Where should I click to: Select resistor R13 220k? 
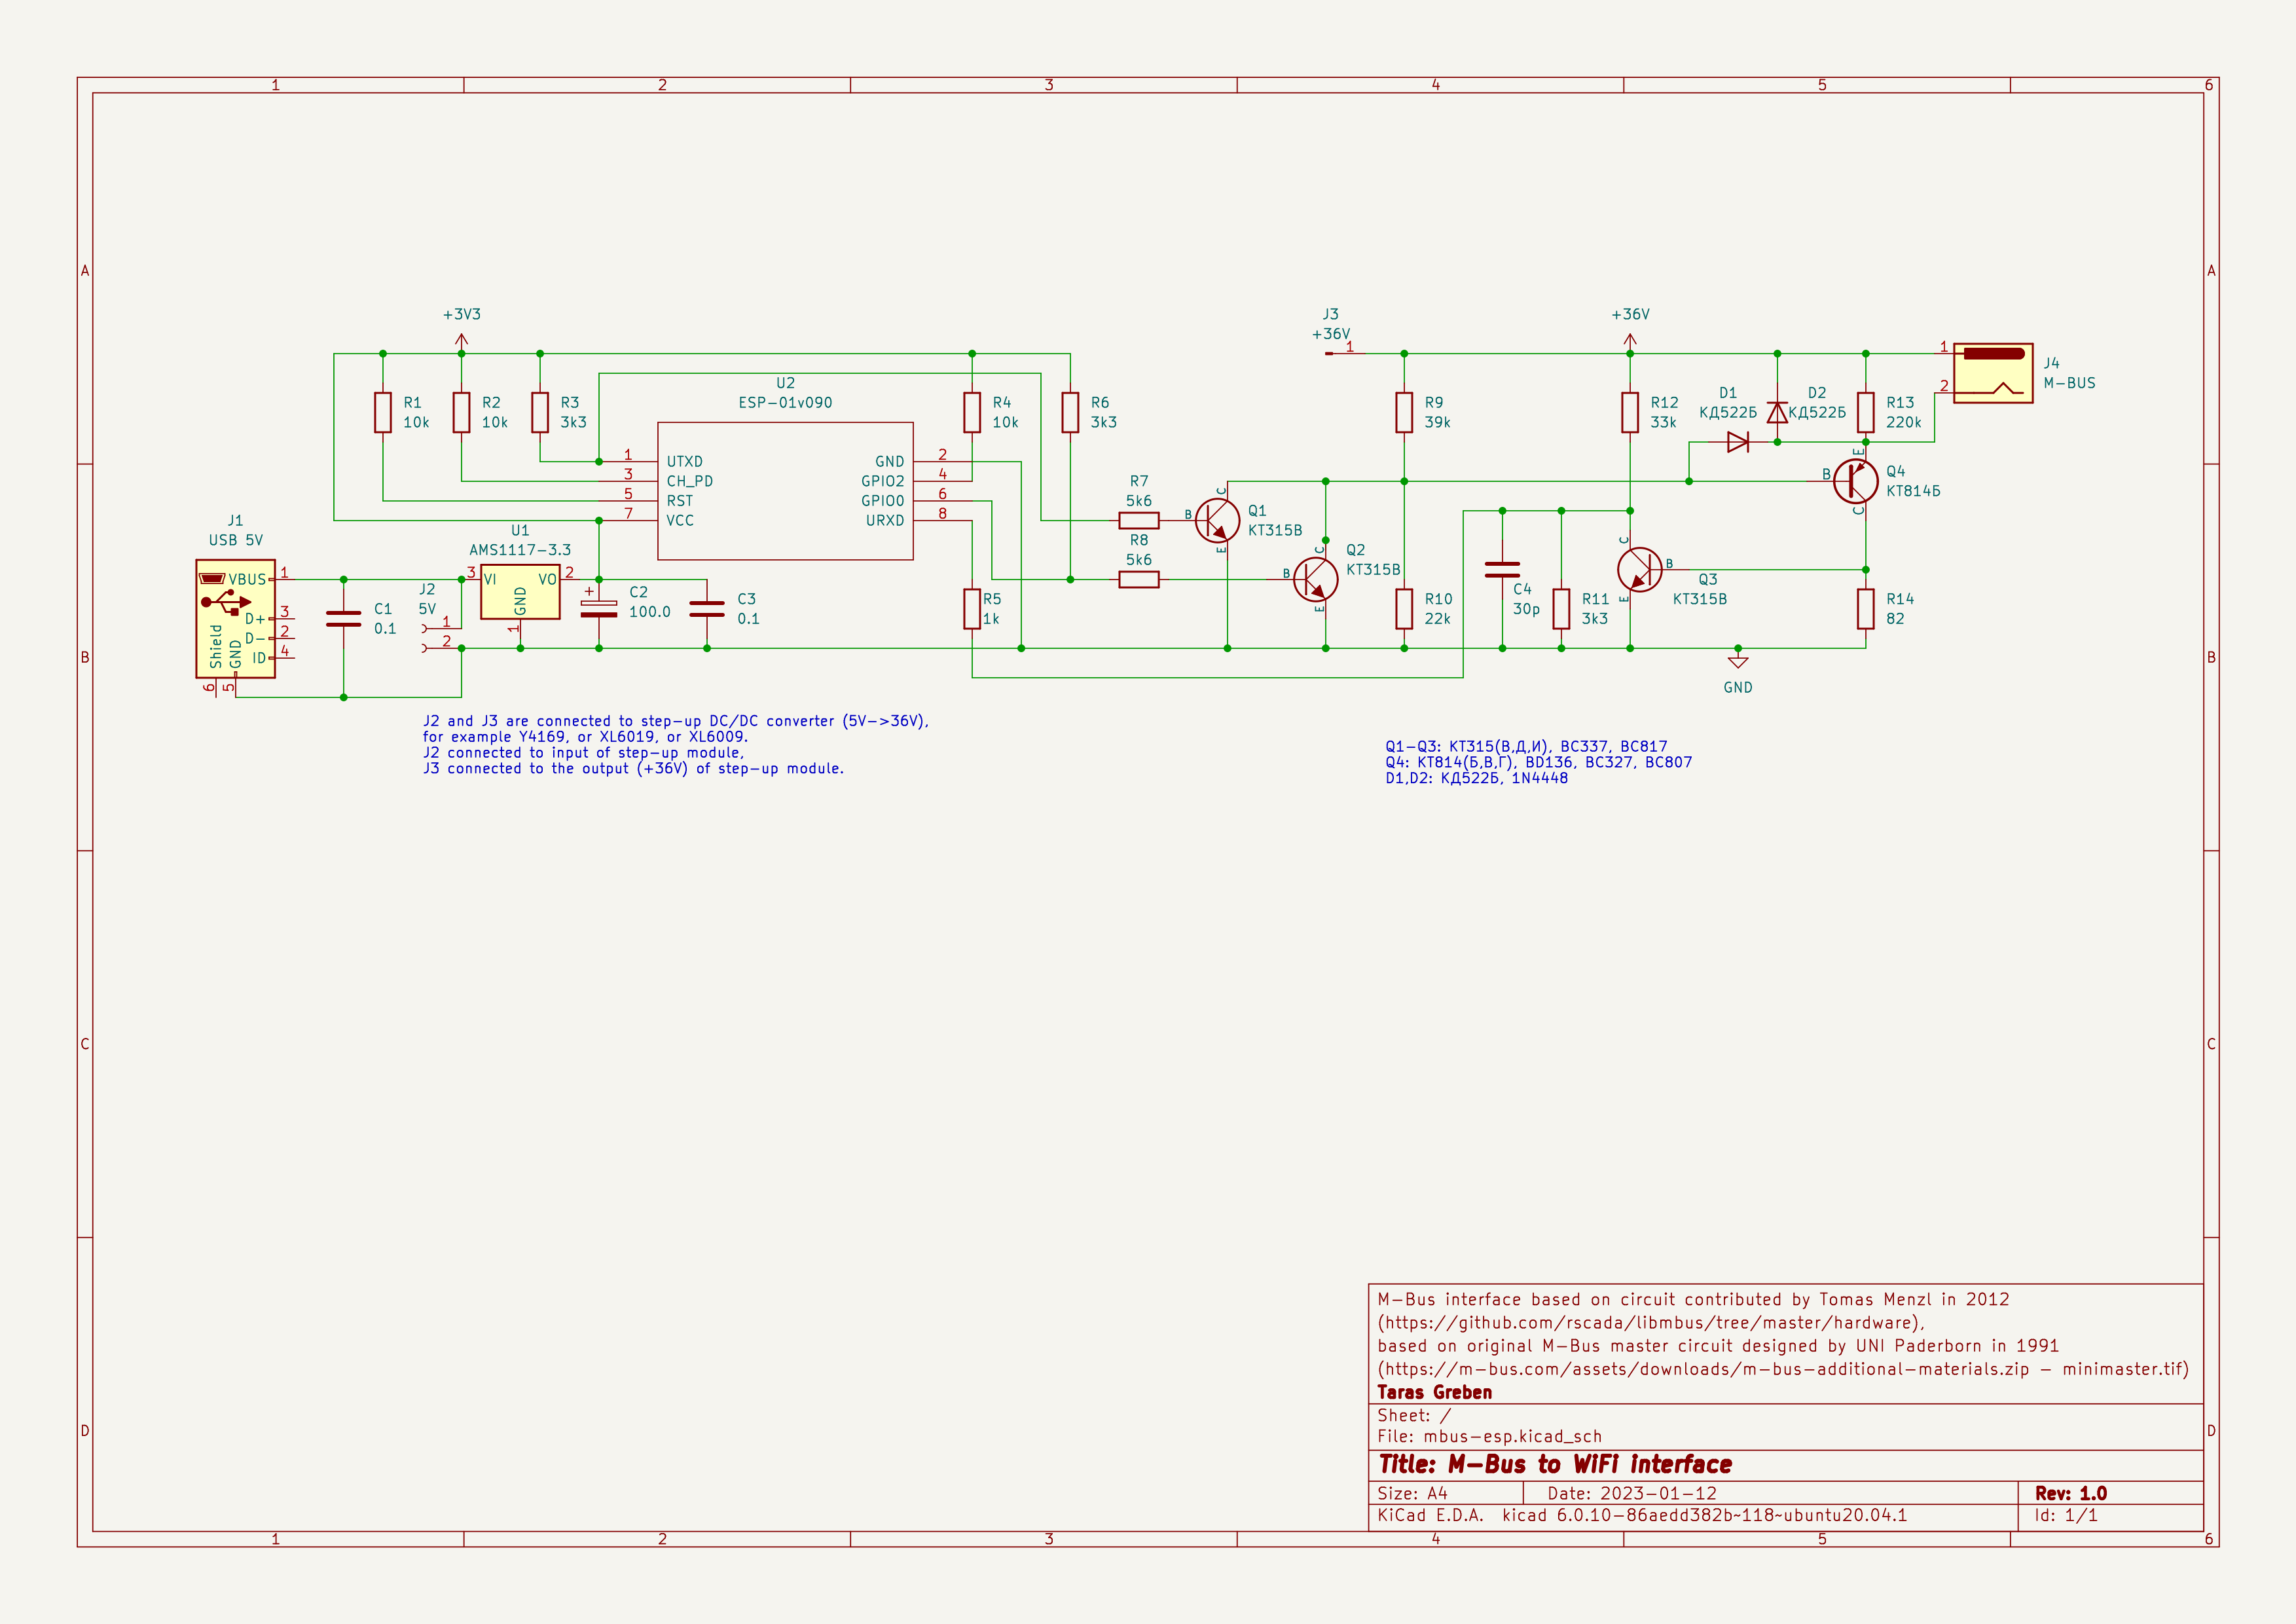tap(1865, 412)
